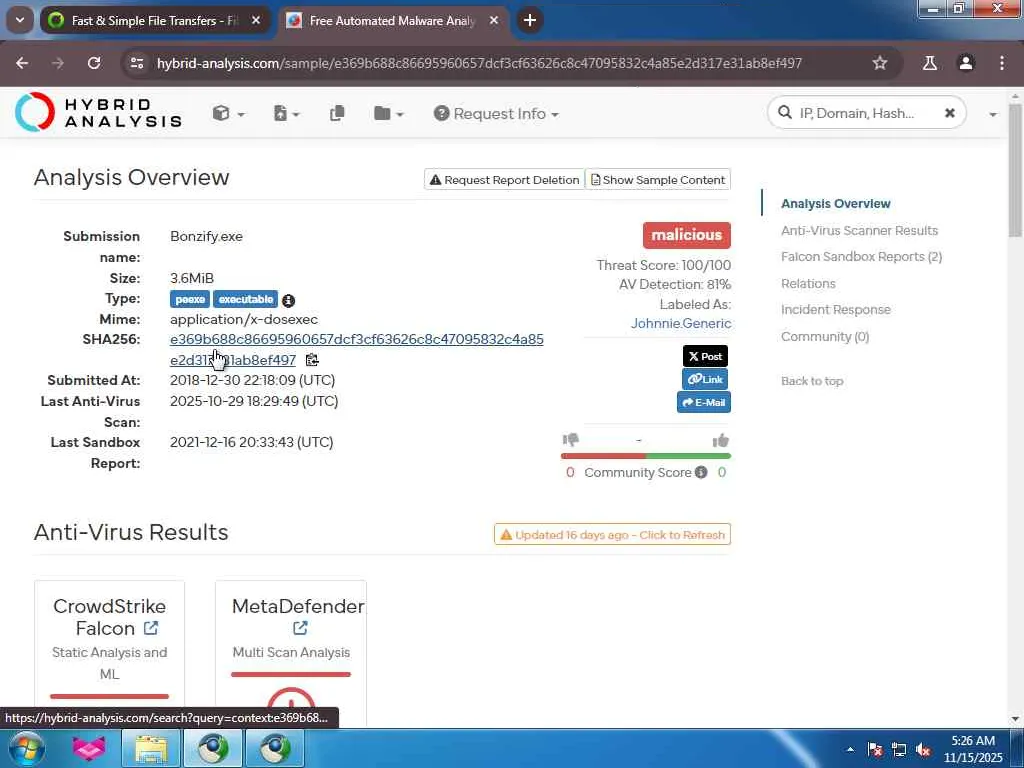1024x768 pixels.
Task: Open CrowdStrike Falcon external link icon
Action: coord(151,628)
